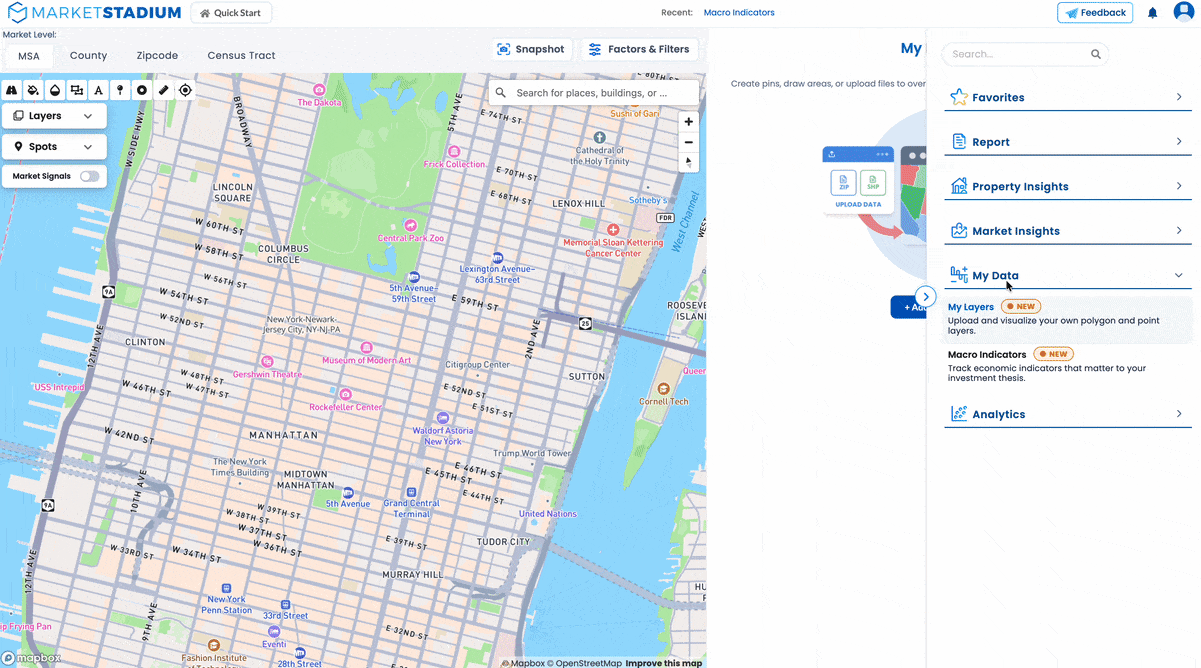Expand the Property Insights section chevron

(x=1179, y=186)
